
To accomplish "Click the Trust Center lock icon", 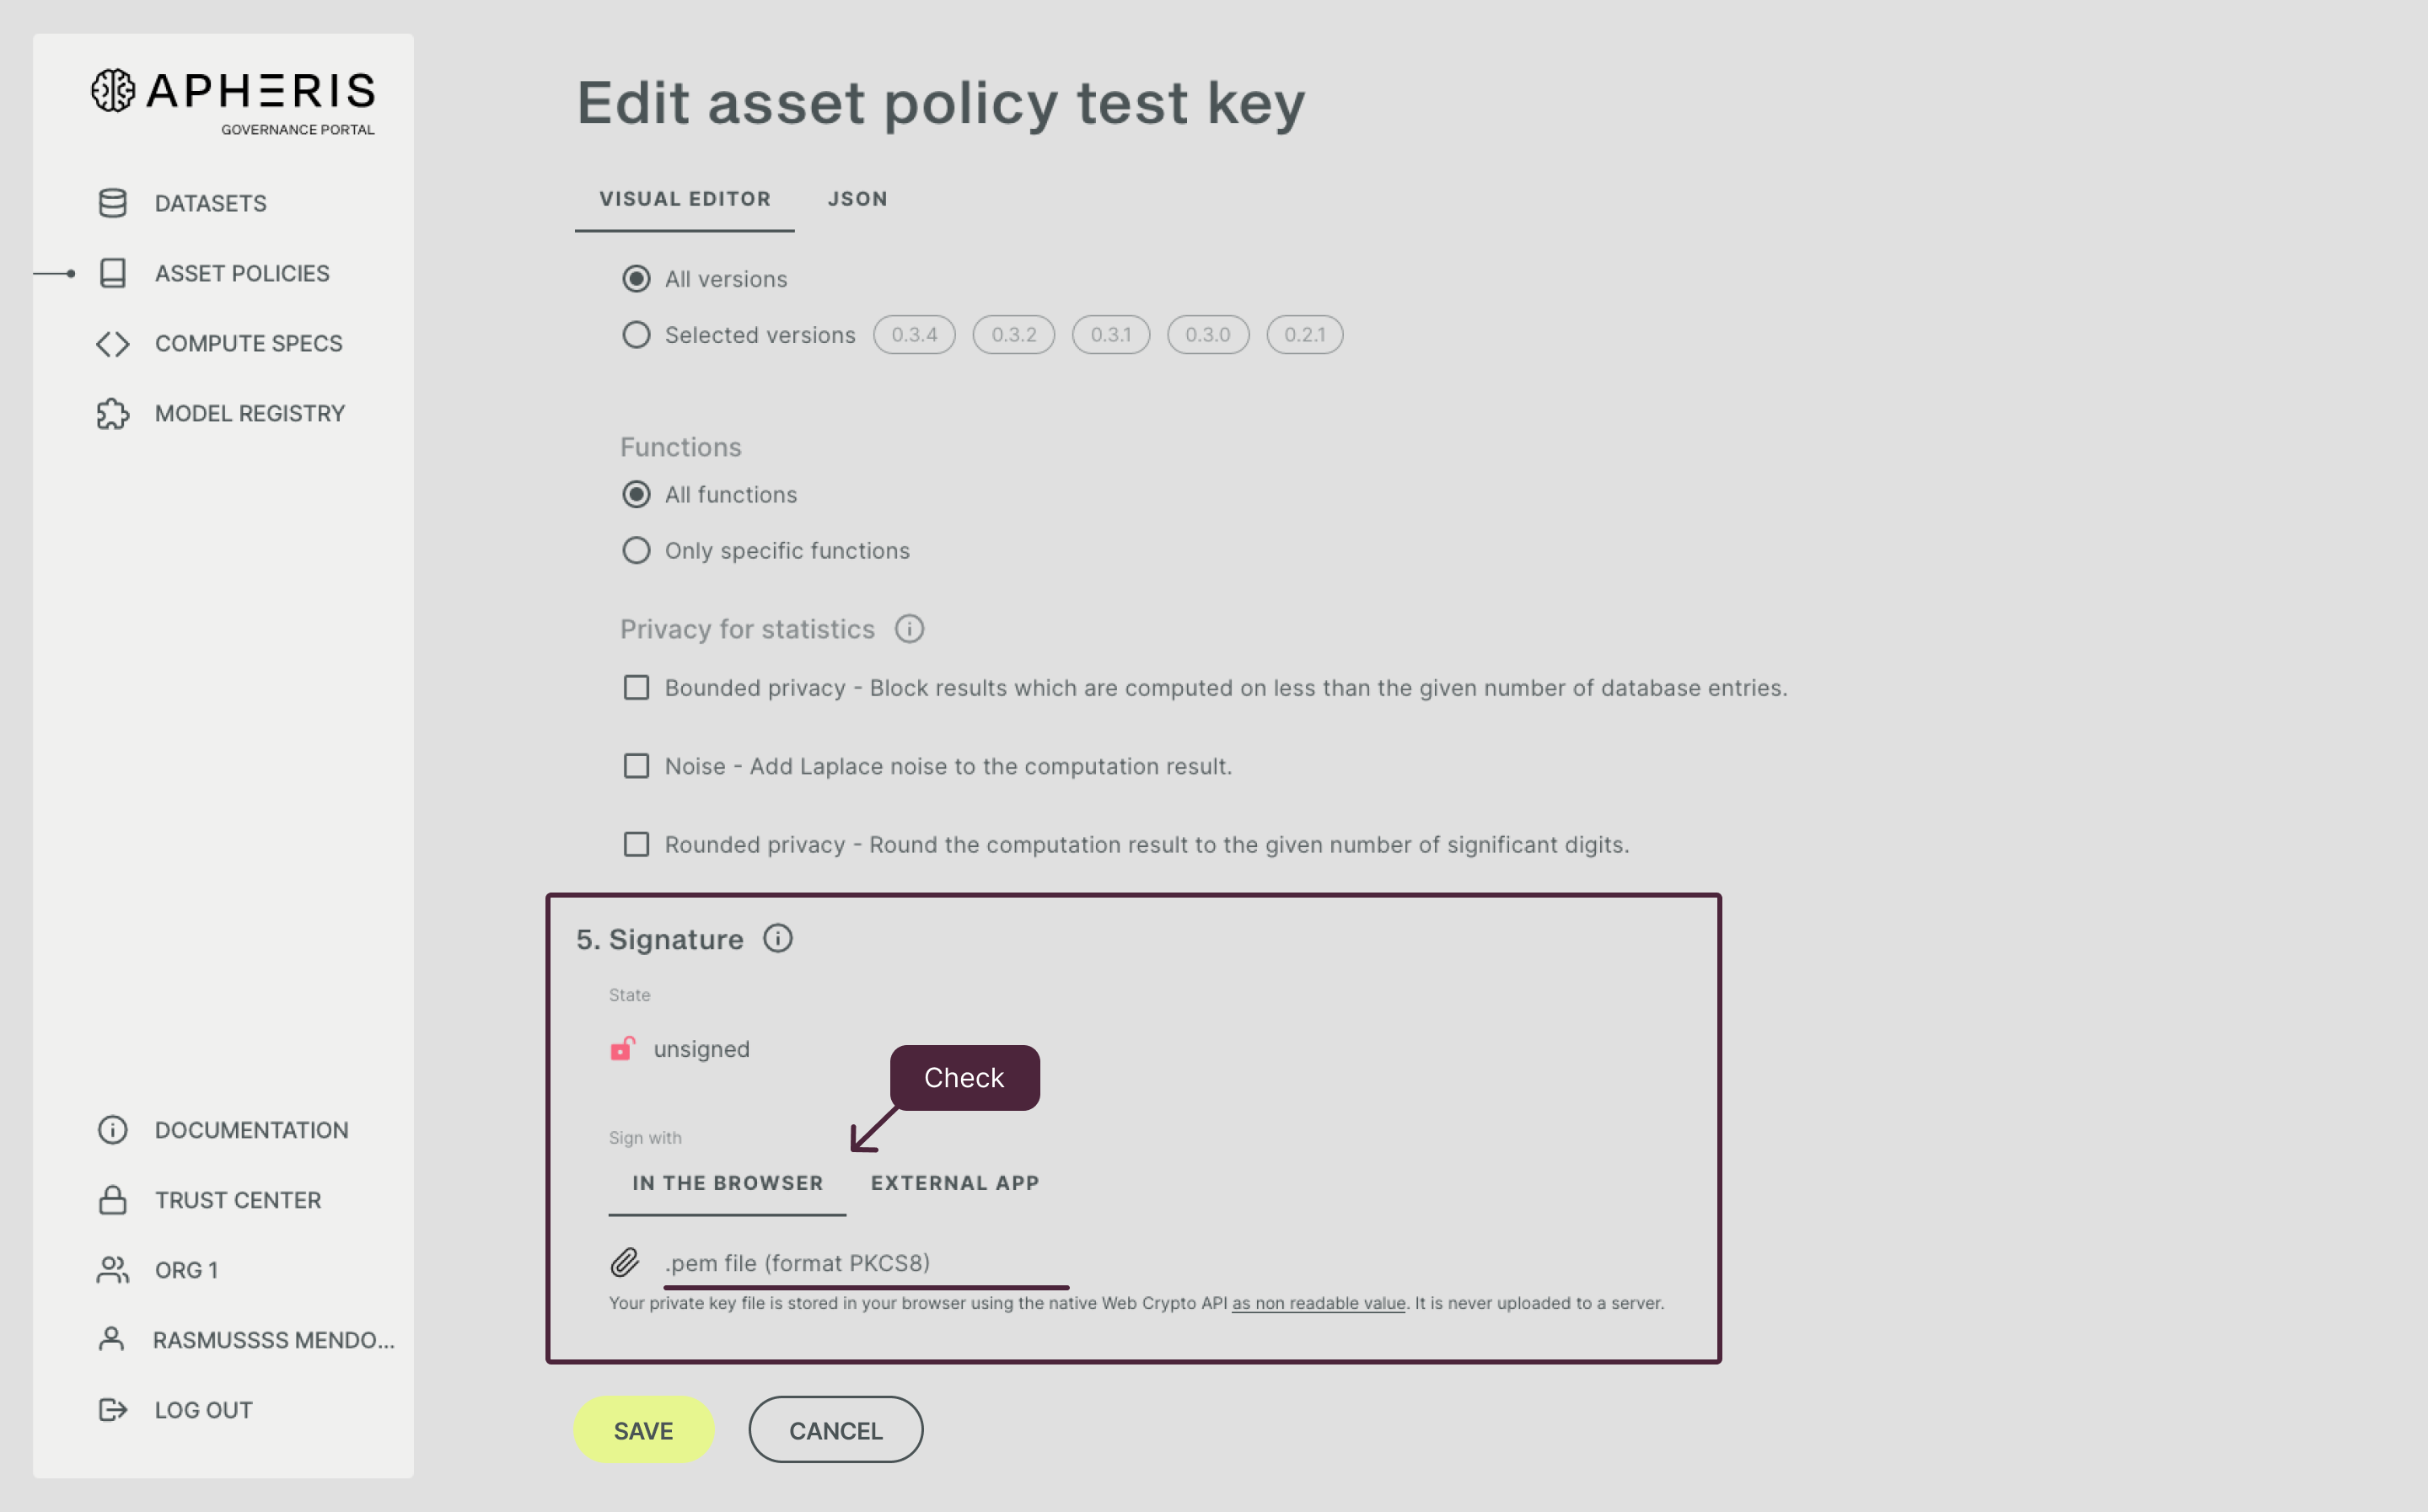I will pyautogui.click(x=112, y=1199).
